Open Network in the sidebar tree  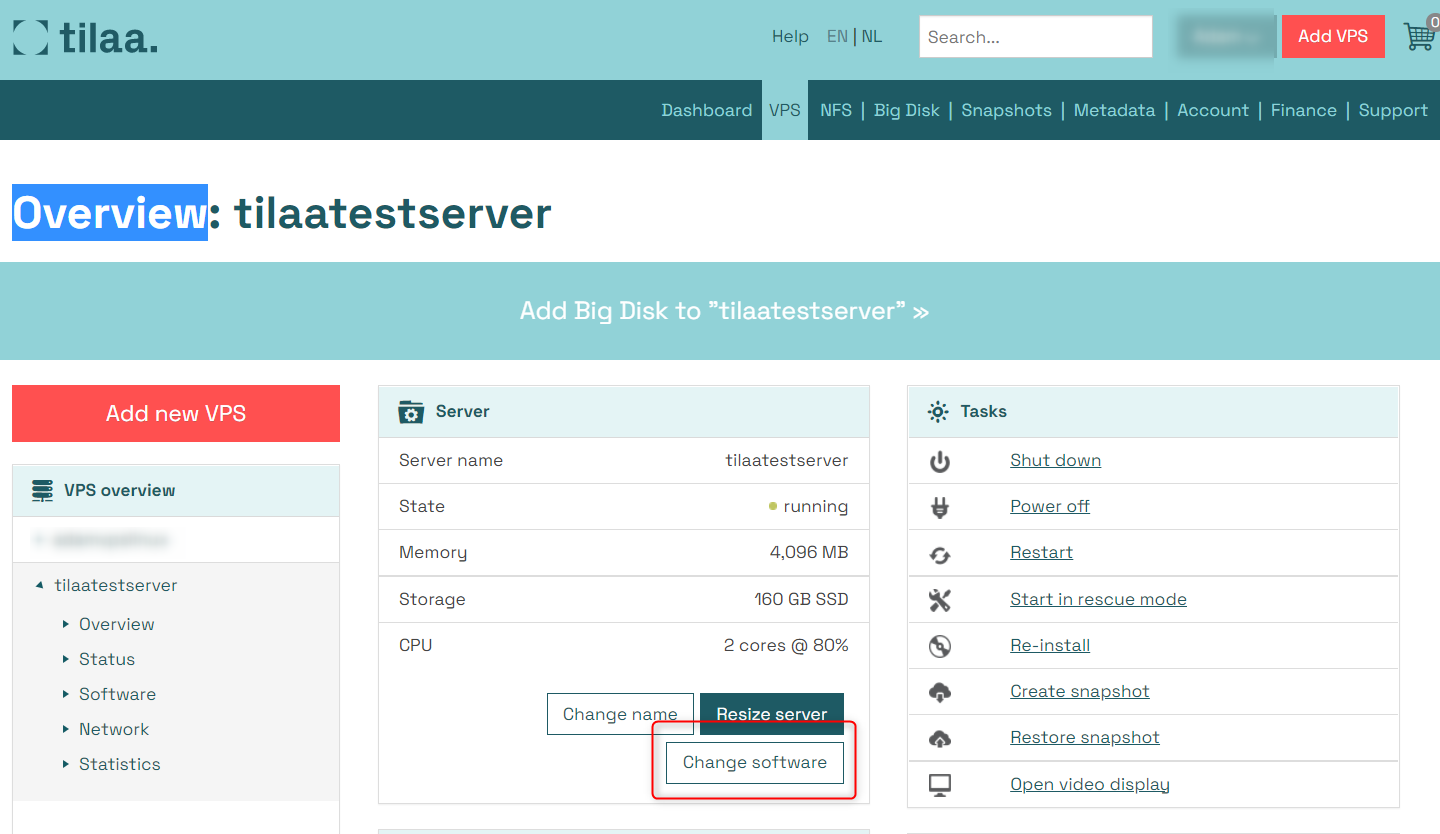114,729
